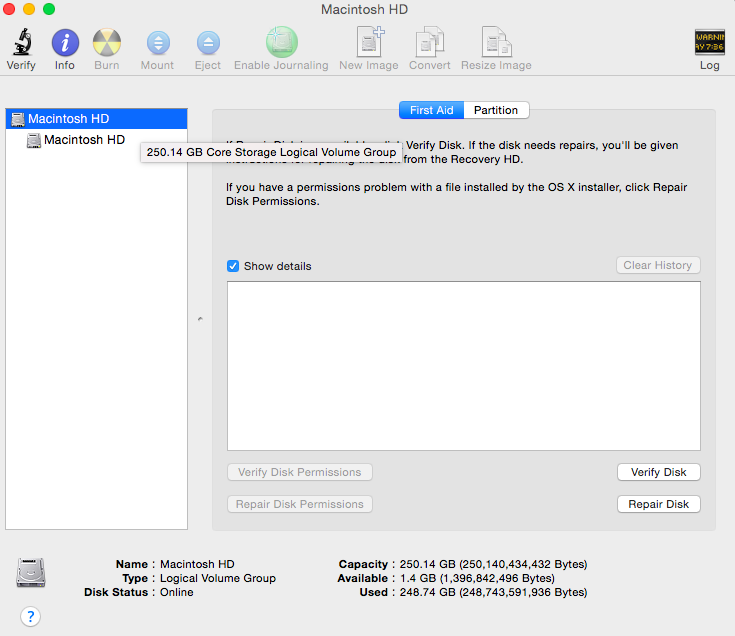The width and height of the screenshot is (735, 636).
Task: Click the Eject toolbar icon
Action: [x=208, y=43]
